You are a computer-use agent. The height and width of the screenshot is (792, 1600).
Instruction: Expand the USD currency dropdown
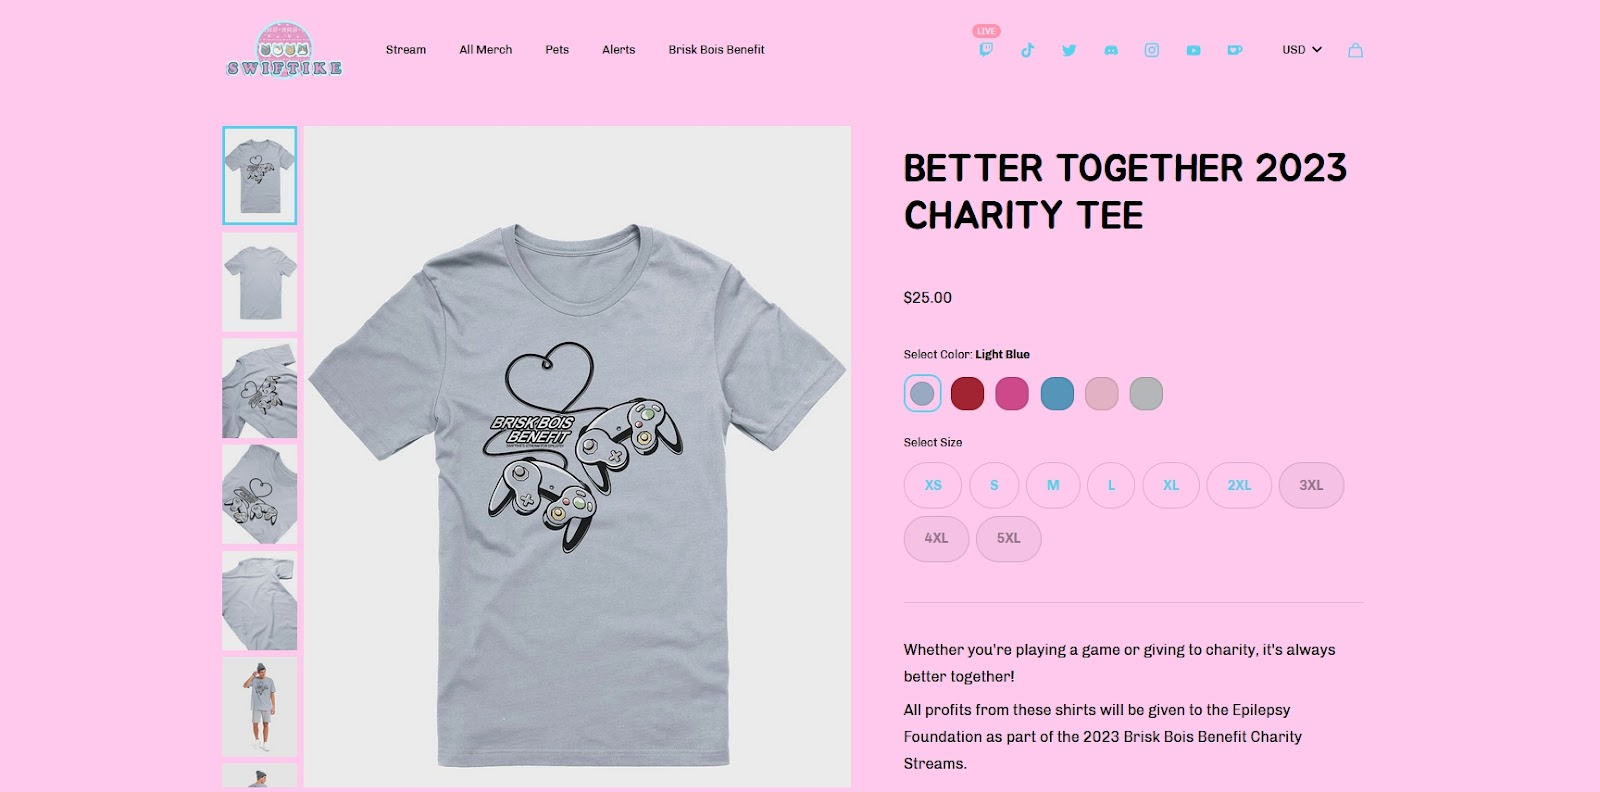(x=1302, y=50)
